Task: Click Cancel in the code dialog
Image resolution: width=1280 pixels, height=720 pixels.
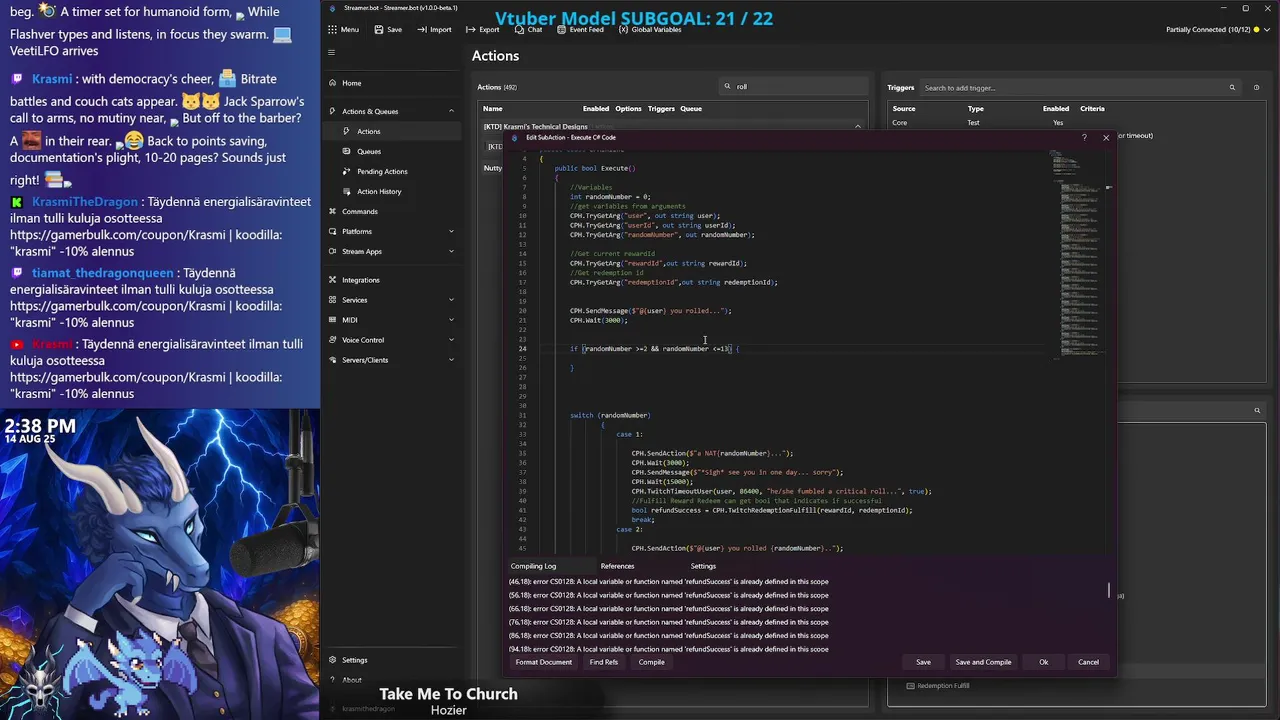Action: (x=1088, y=662)
